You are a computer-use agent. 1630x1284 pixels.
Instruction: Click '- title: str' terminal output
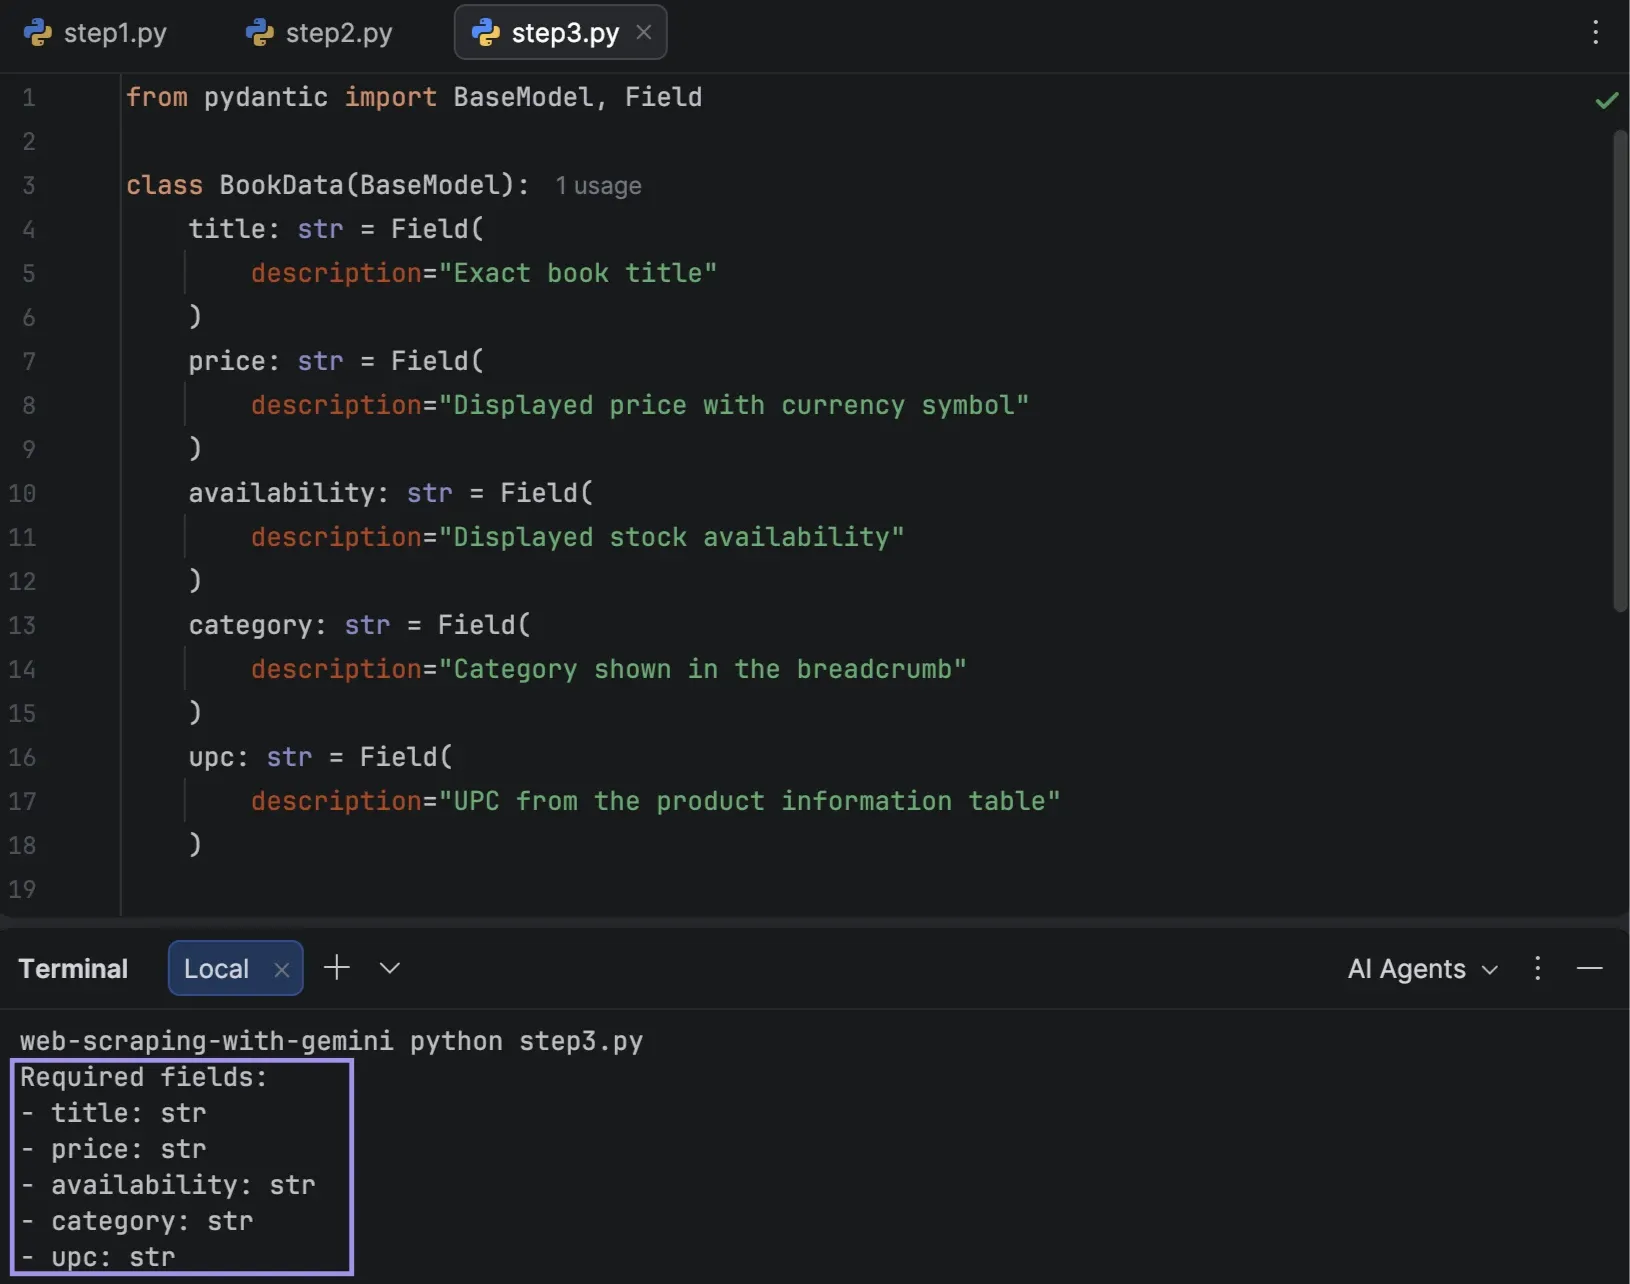click(113, 1113)
